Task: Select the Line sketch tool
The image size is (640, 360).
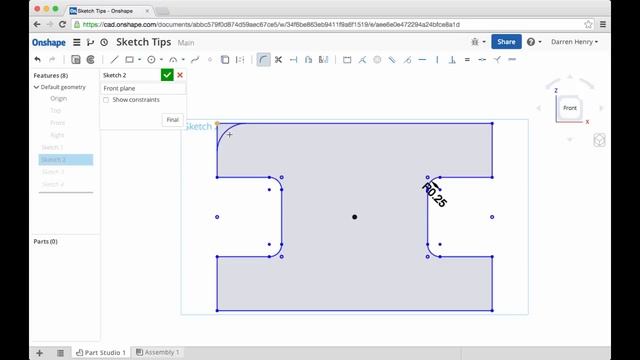Action: pyautogui.click(x=114, y=60)
